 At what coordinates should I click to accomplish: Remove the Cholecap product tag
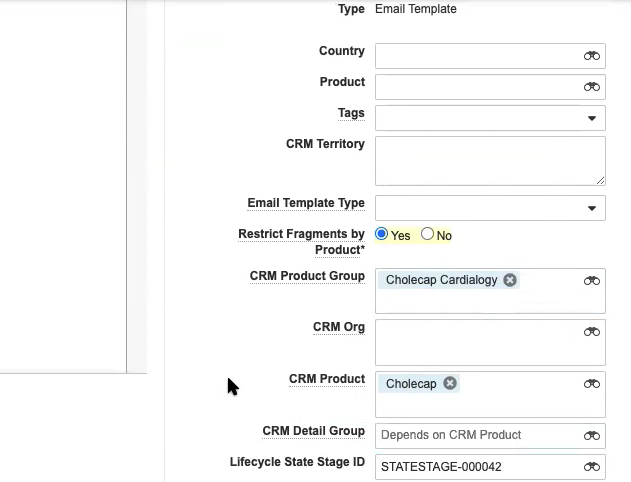pos(450,383)
